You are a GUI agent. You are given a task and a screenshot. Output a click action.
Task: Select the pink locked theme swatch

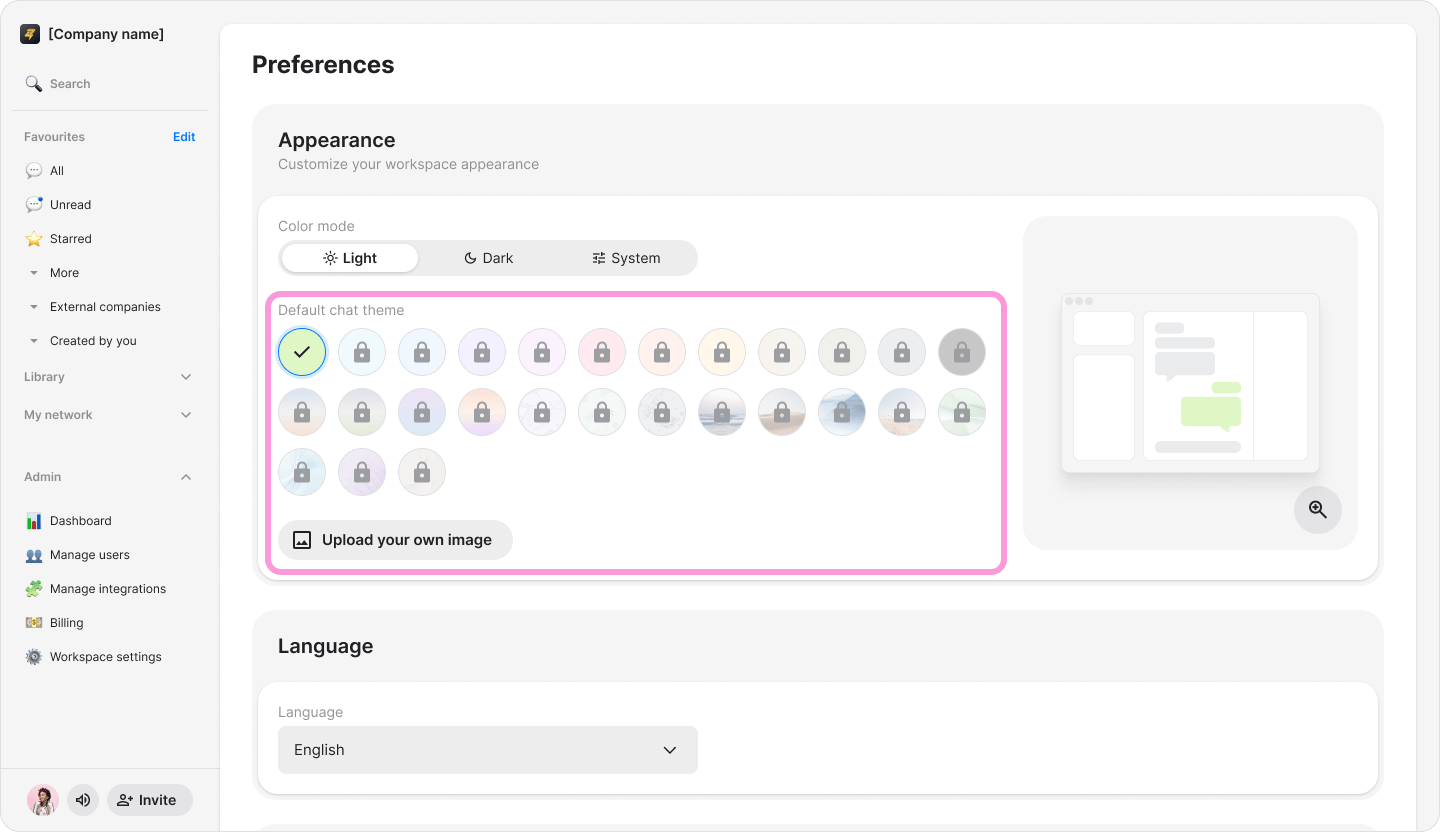coord(602,352)
